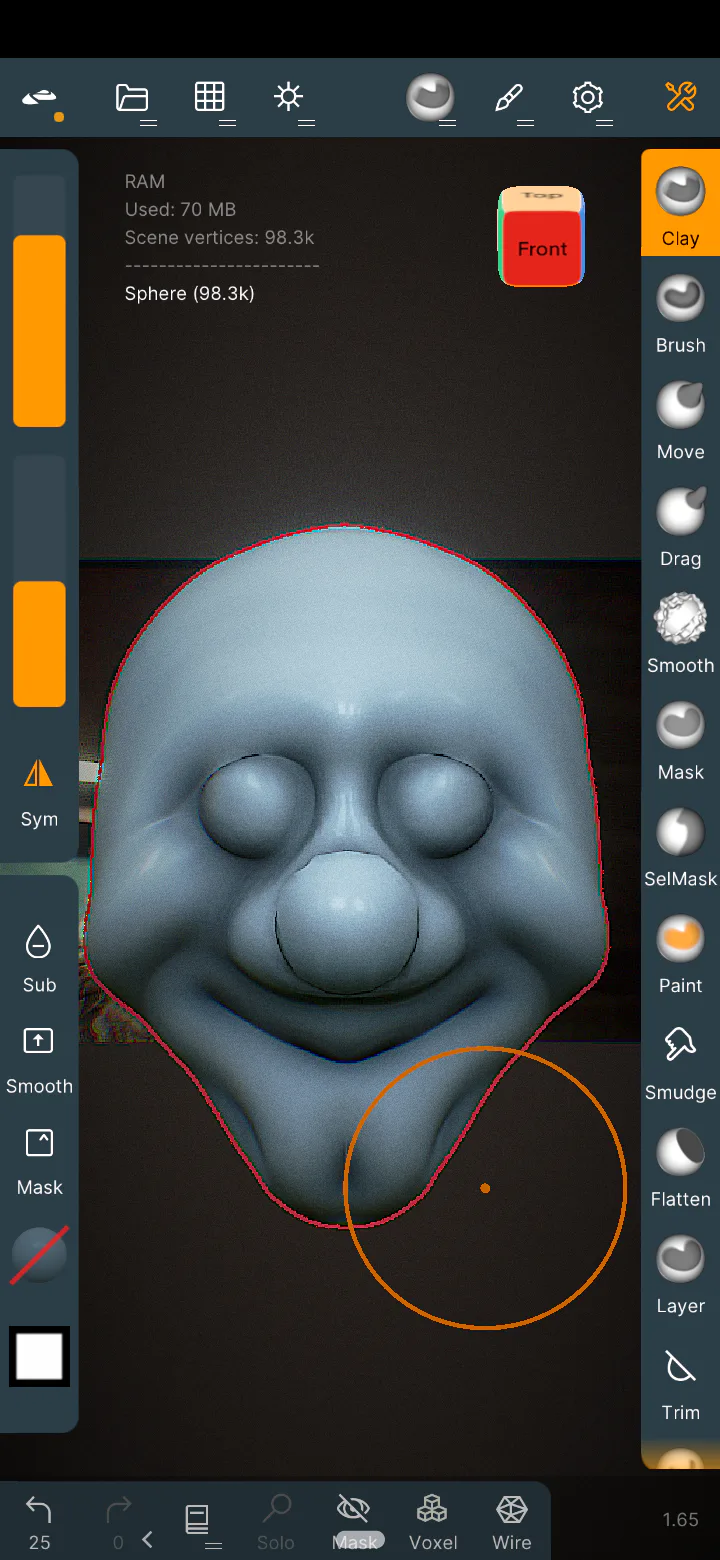Tap the undo arrow button
Screen dimensions: 720x1560
pos(39,1522)
